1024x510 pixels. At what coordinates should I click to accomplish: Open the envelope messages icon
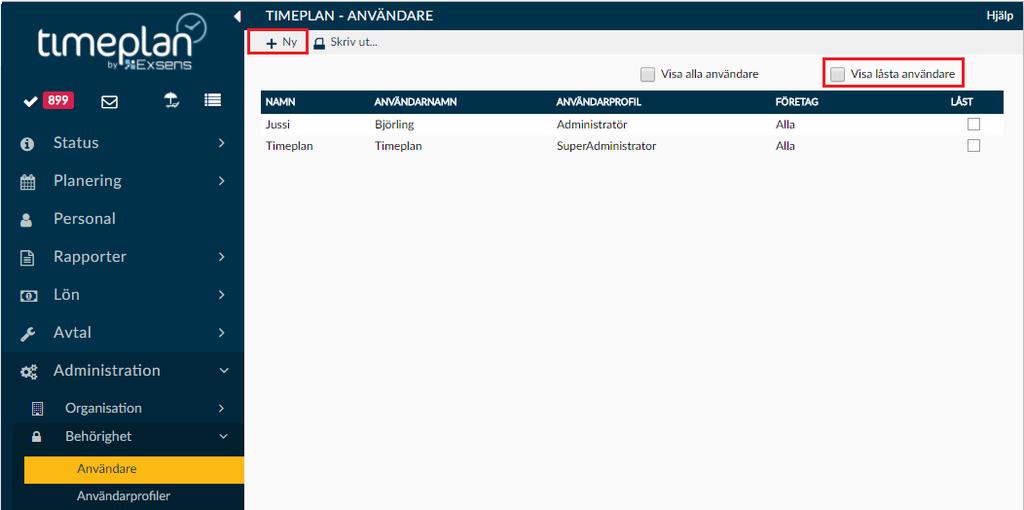(110, 101)
